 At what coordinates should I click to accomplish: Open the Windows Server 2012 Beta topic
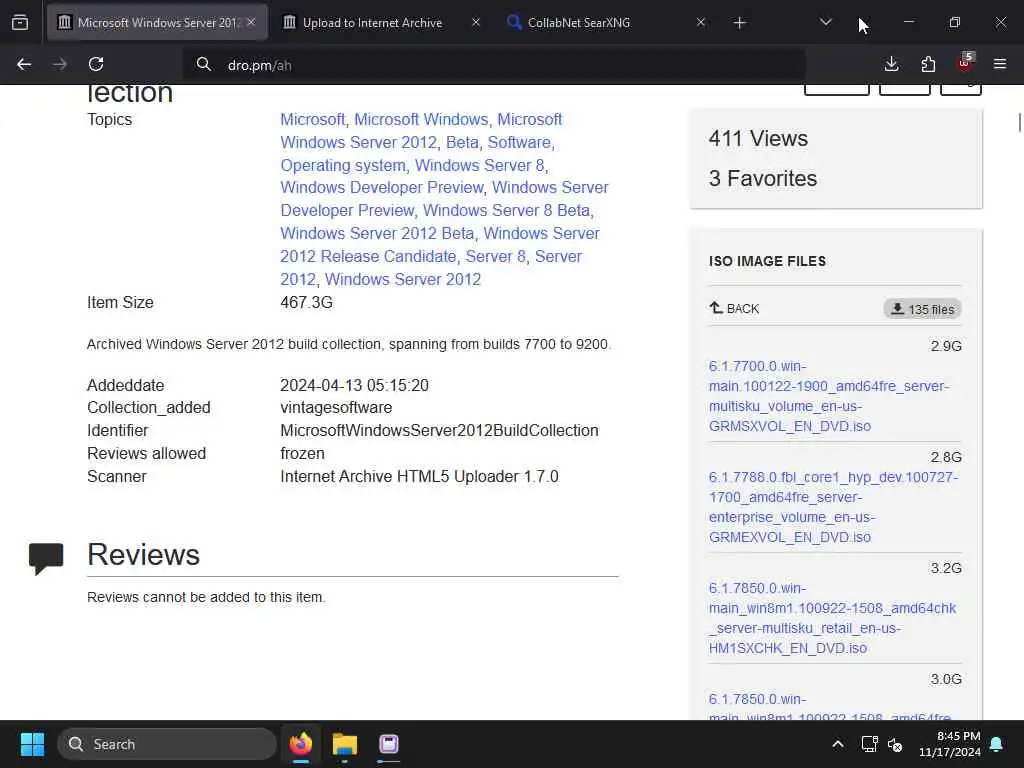coord(377,233)
